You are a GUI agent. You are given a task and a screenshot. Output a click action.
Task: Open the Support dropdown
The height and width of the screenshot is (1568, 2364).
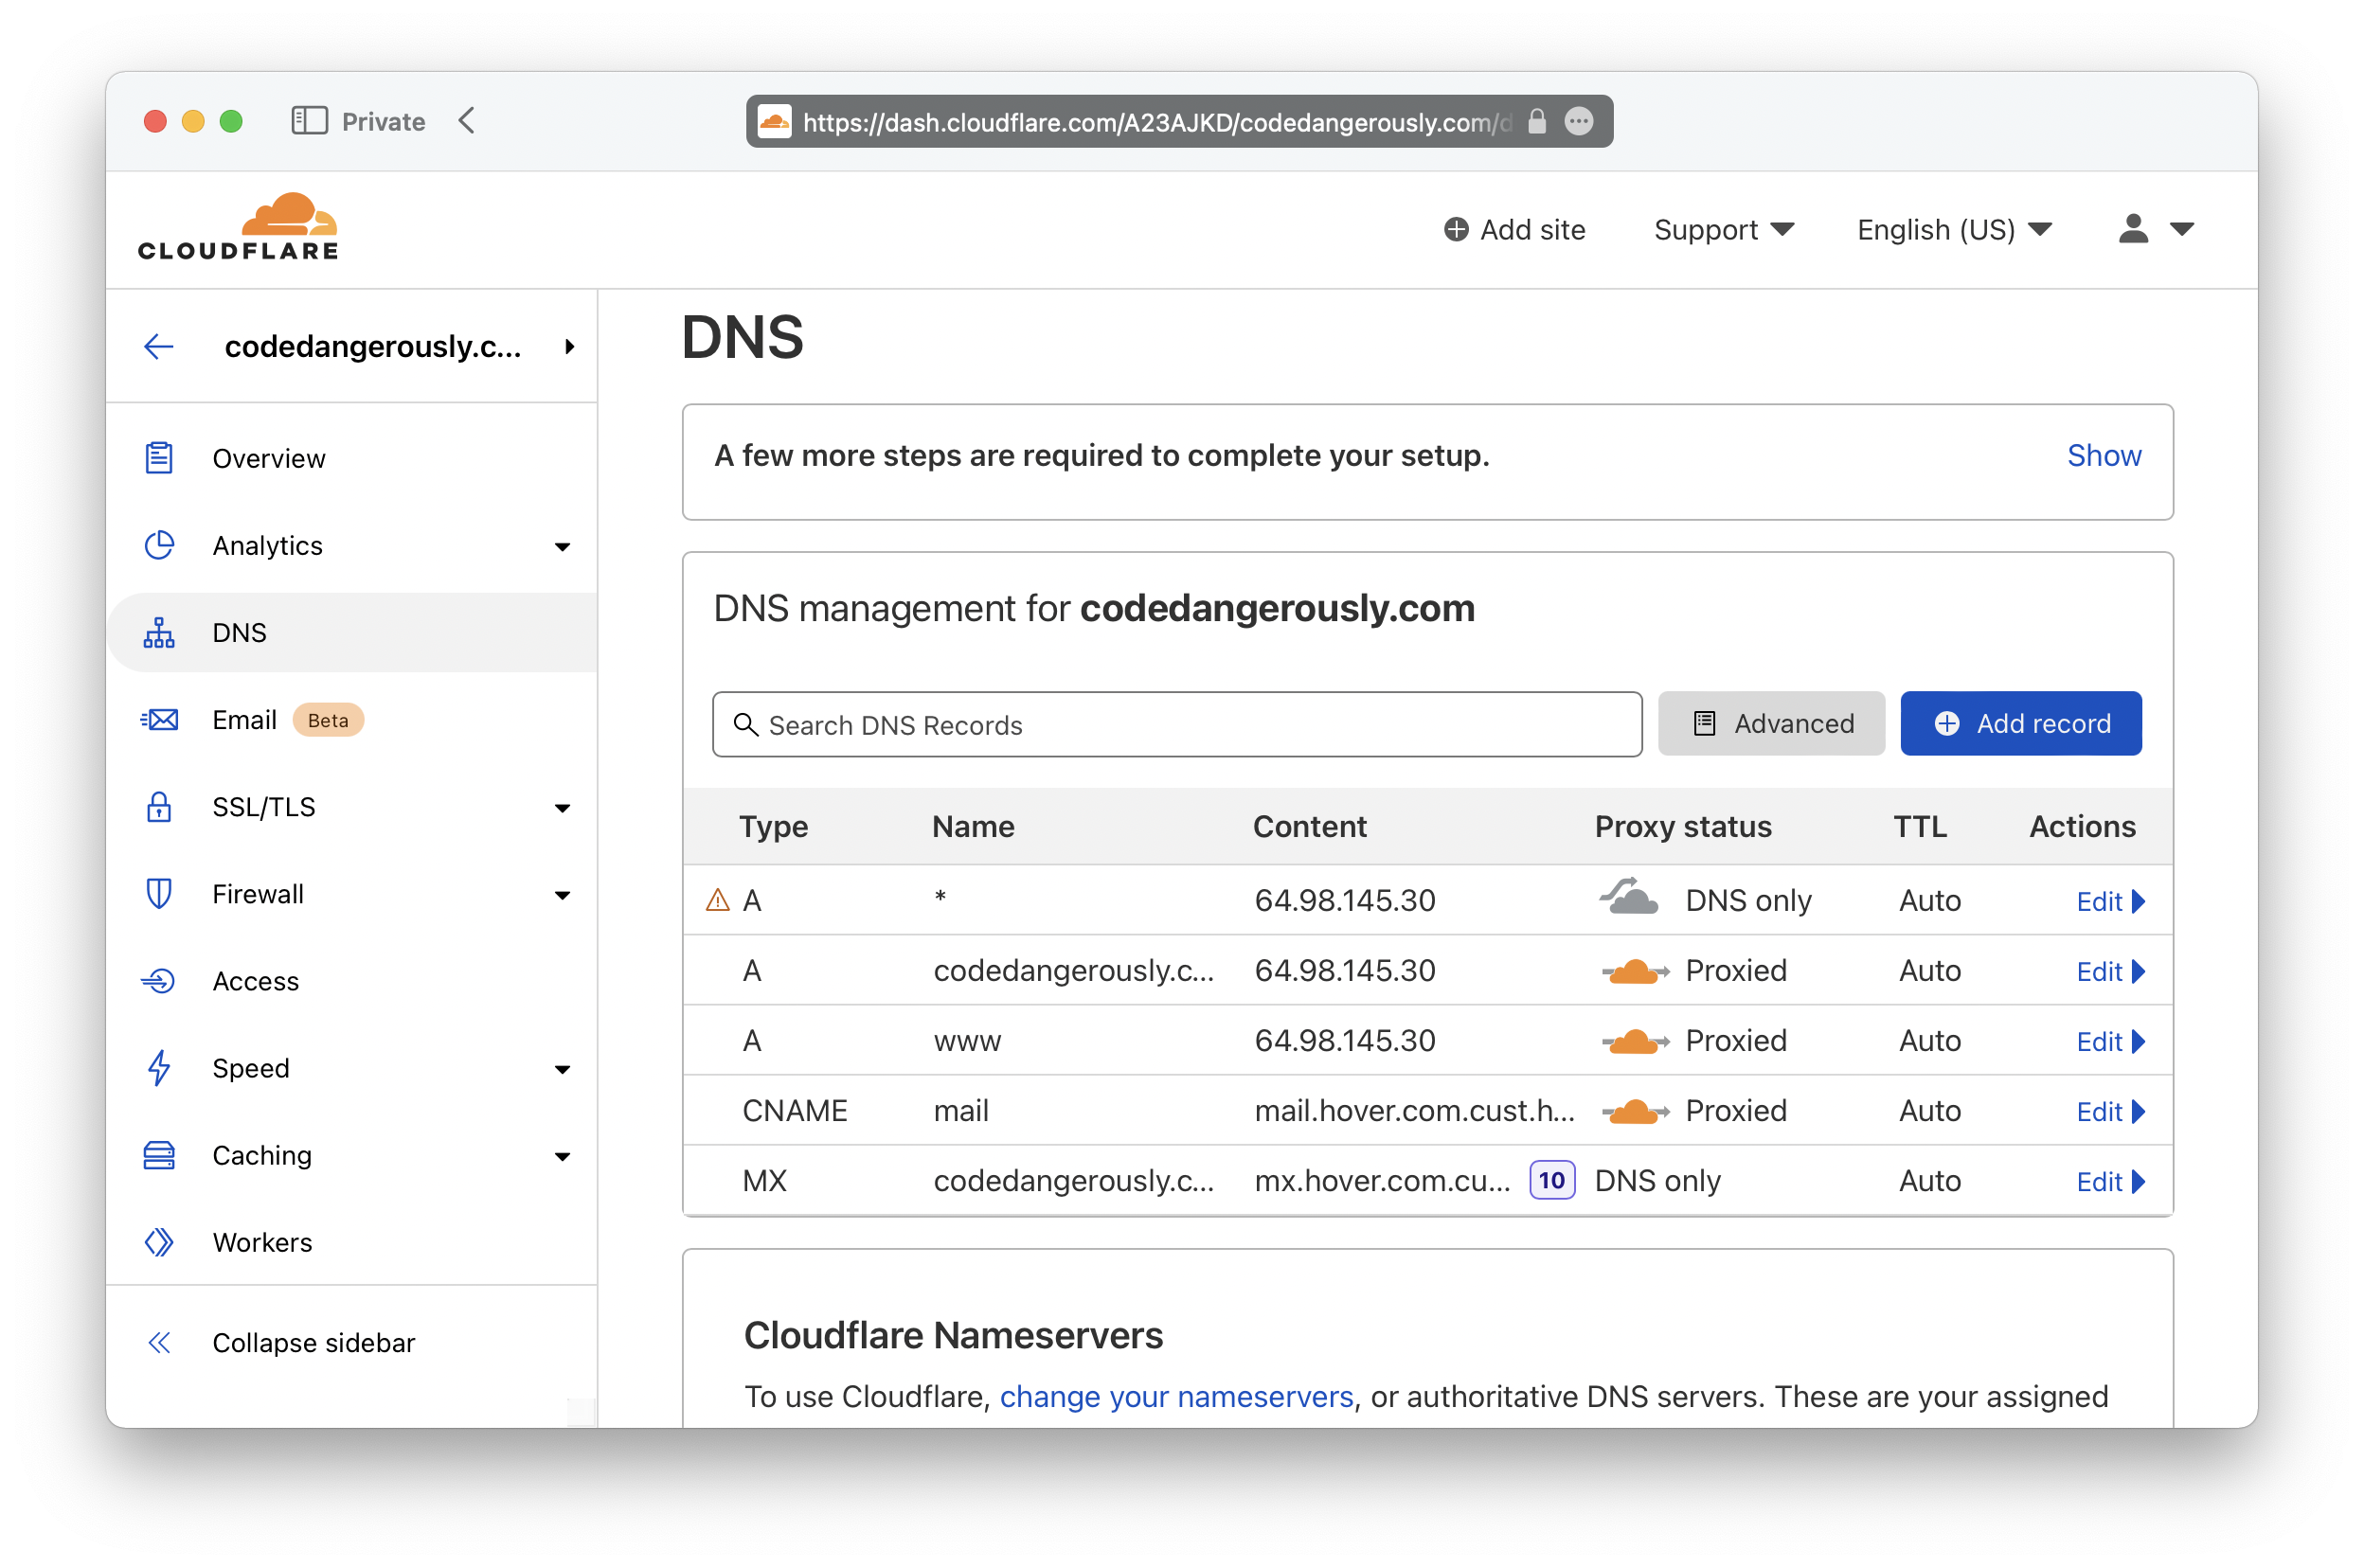pyautogui.click(x=1723, y=230)
